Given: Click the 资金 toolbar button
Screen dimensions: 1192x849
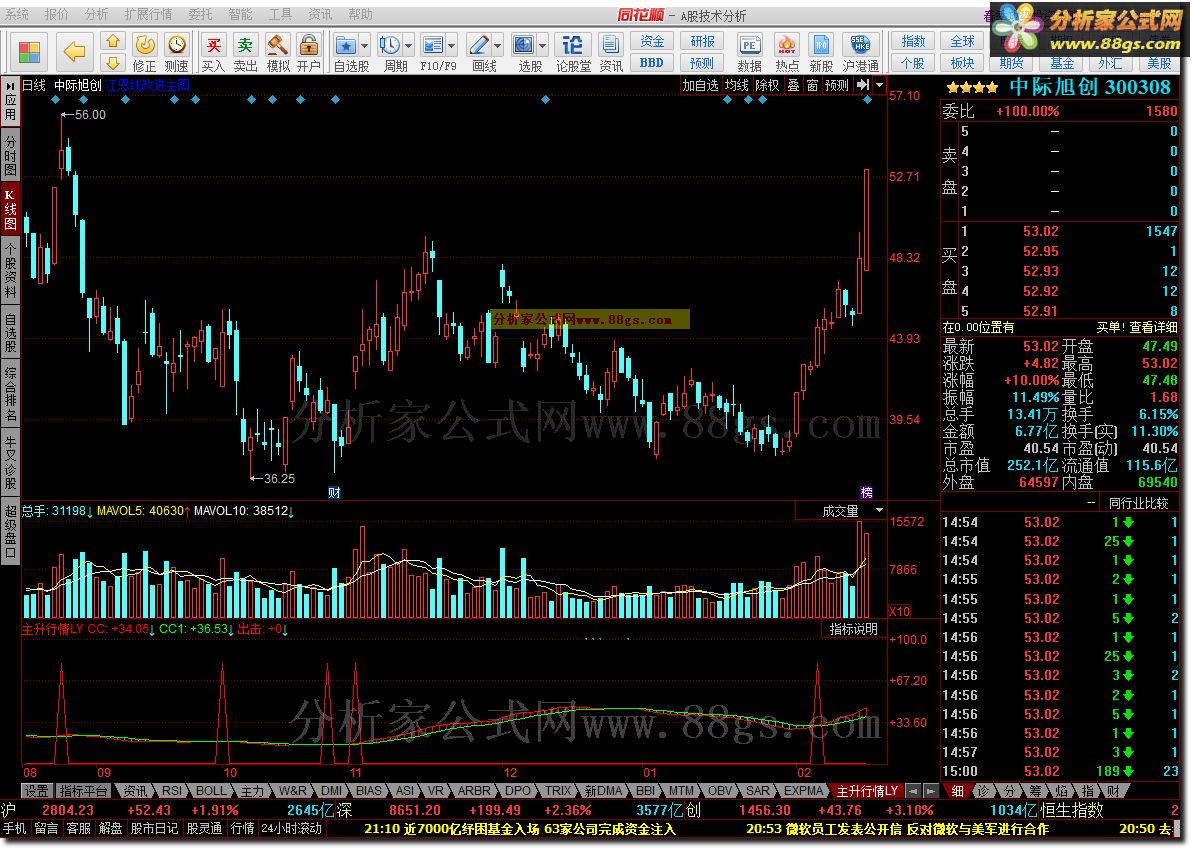Looking at the screenshot, I should coord(651,41).
